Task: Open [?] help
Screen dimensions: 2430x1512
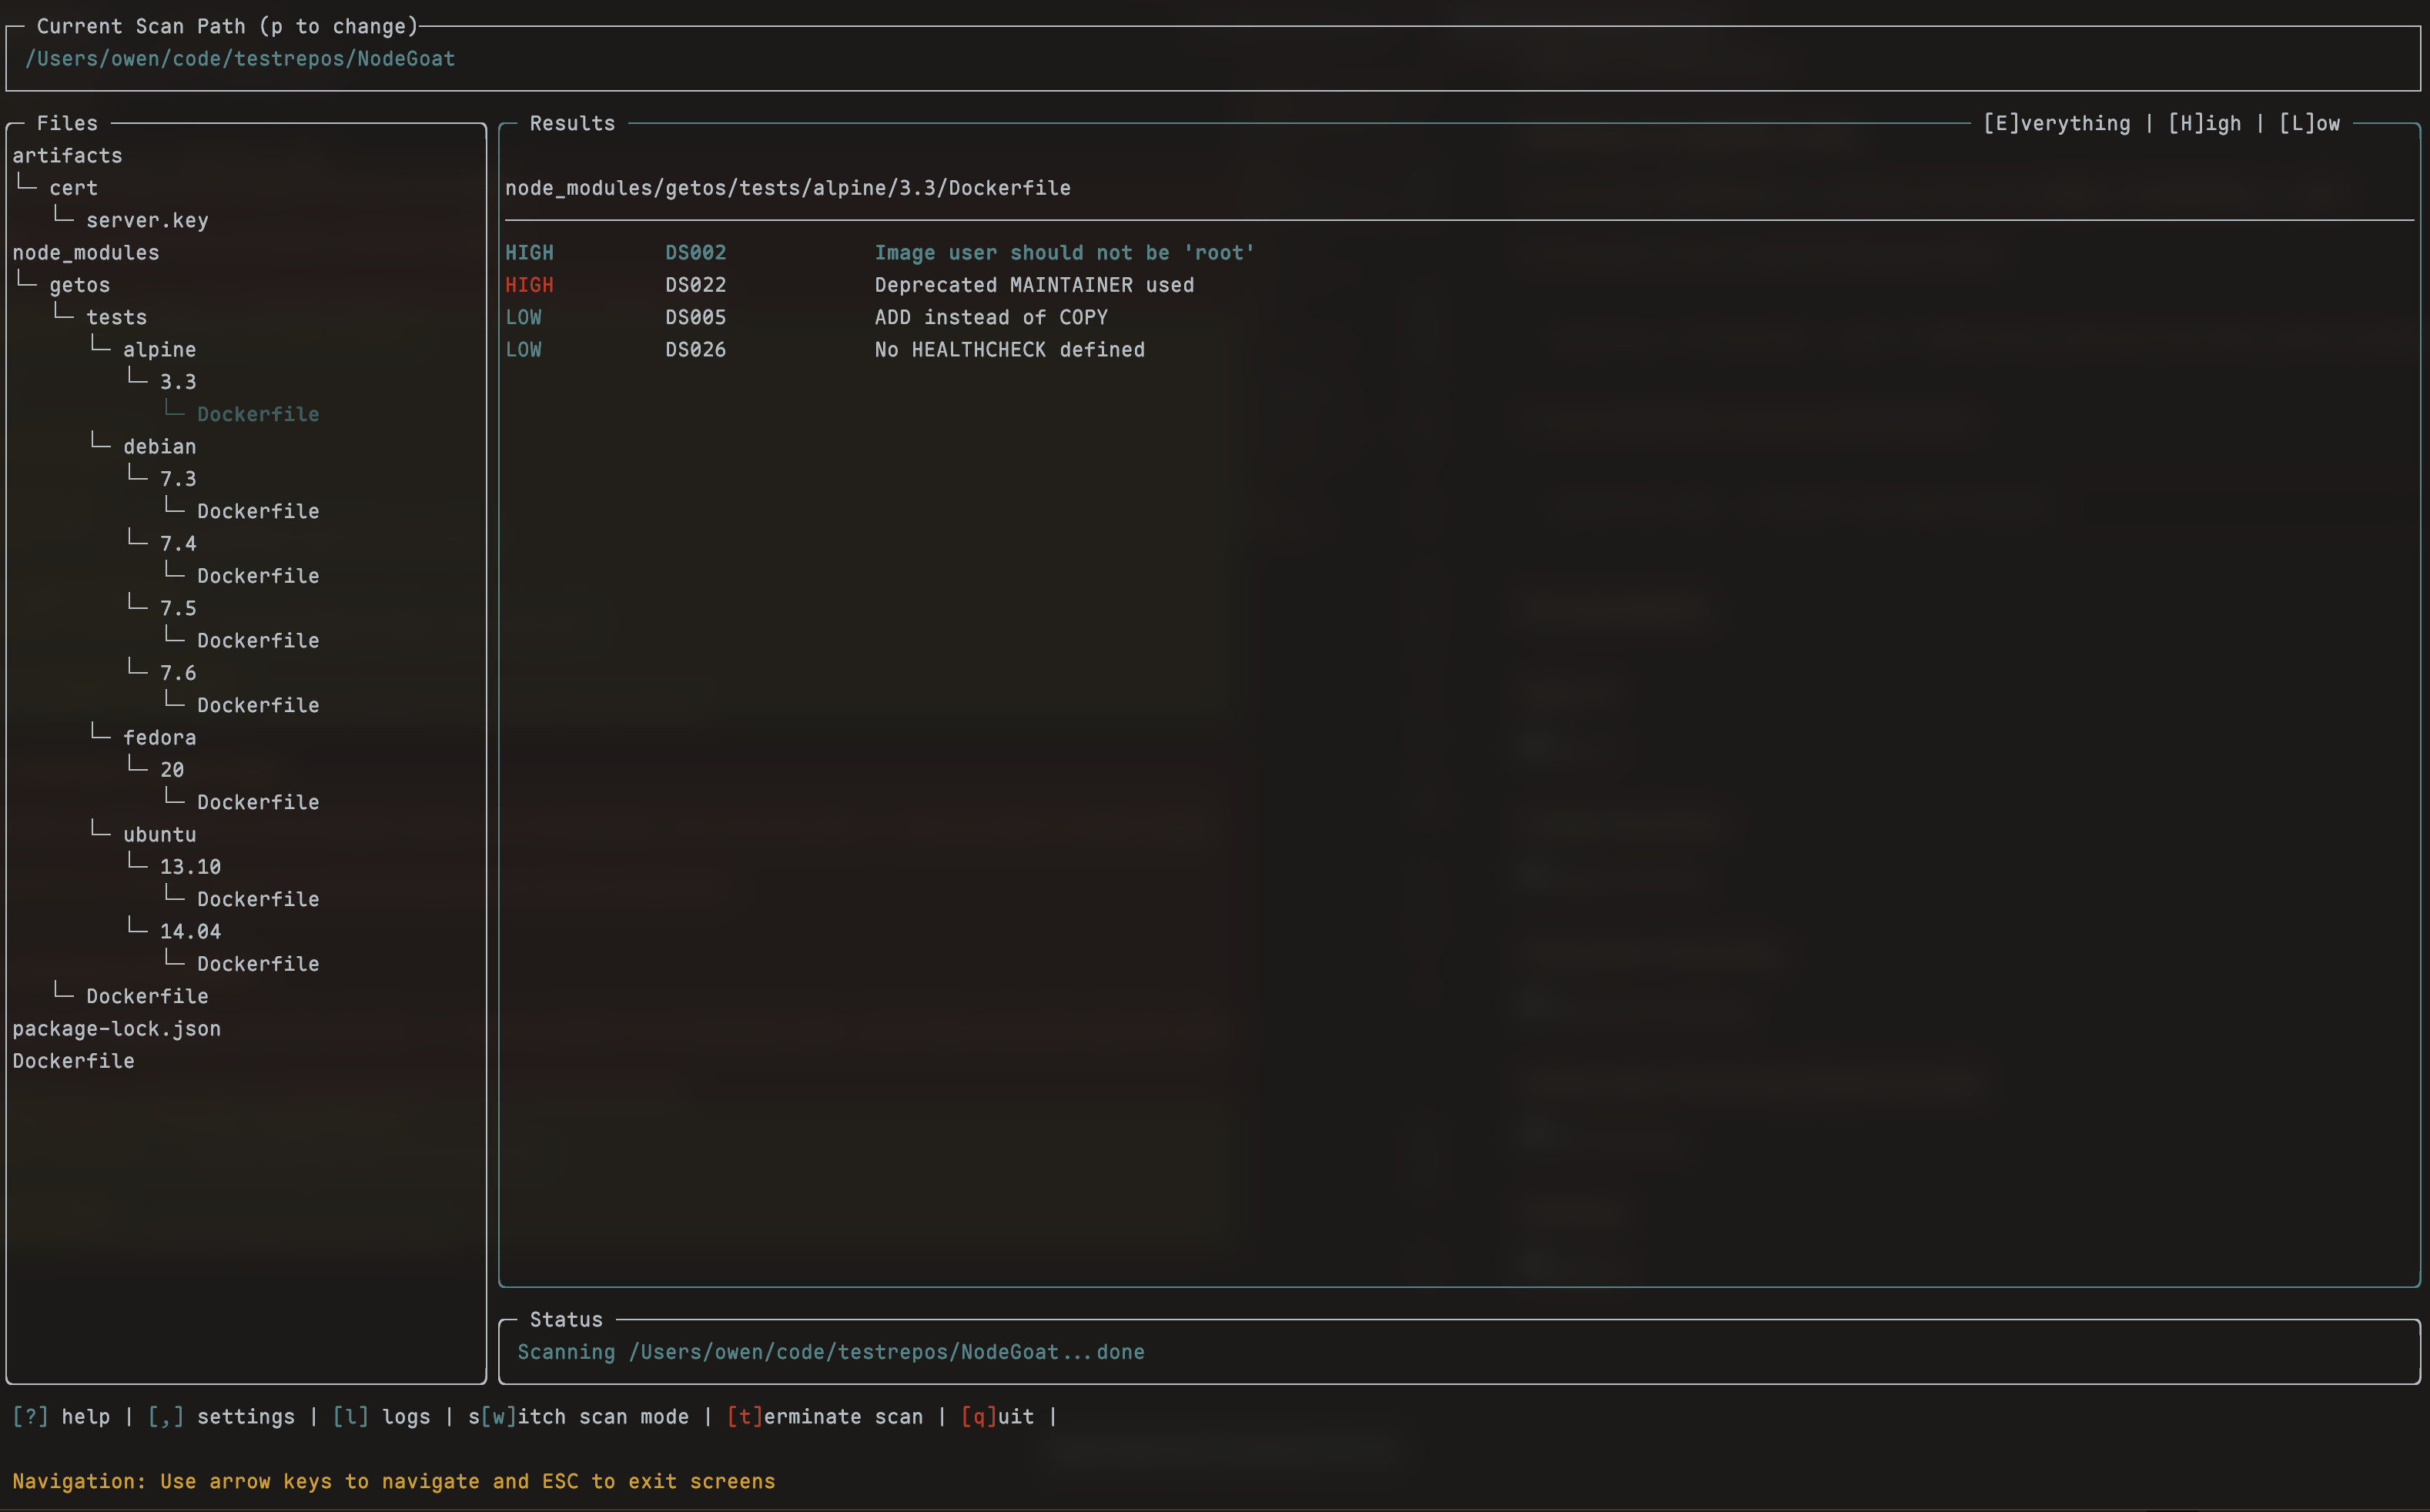Action: point(61,1417)
